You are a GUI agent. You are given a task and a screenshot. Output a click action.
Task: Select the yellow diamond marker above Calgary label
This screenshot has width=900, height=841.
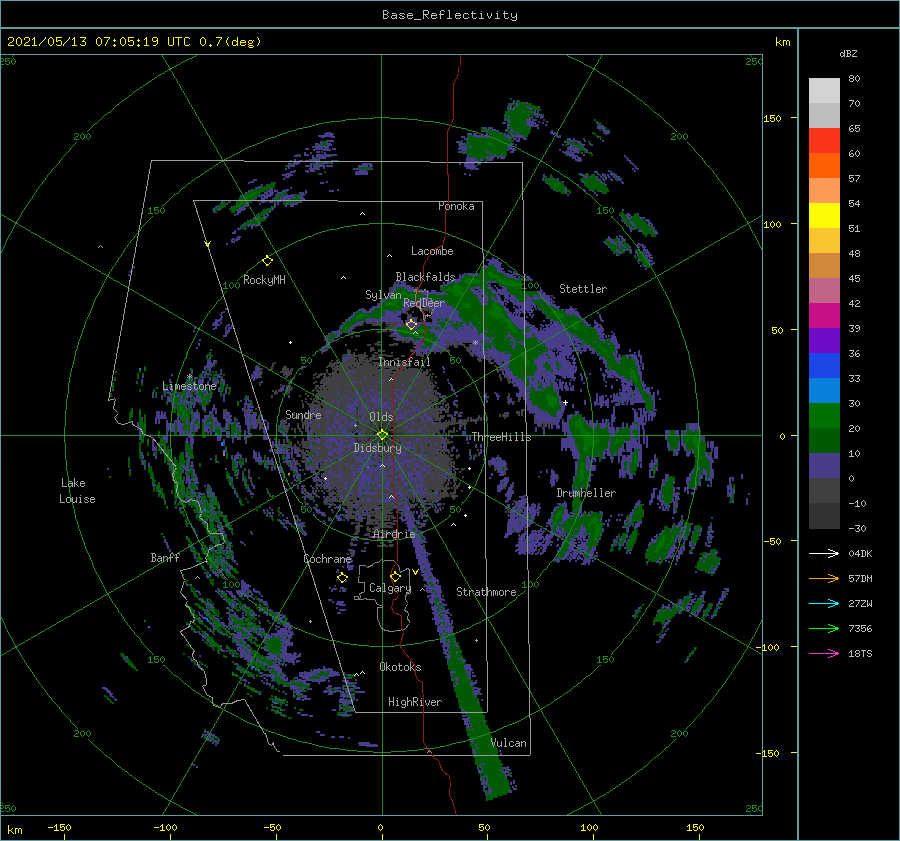click(395, 576)
